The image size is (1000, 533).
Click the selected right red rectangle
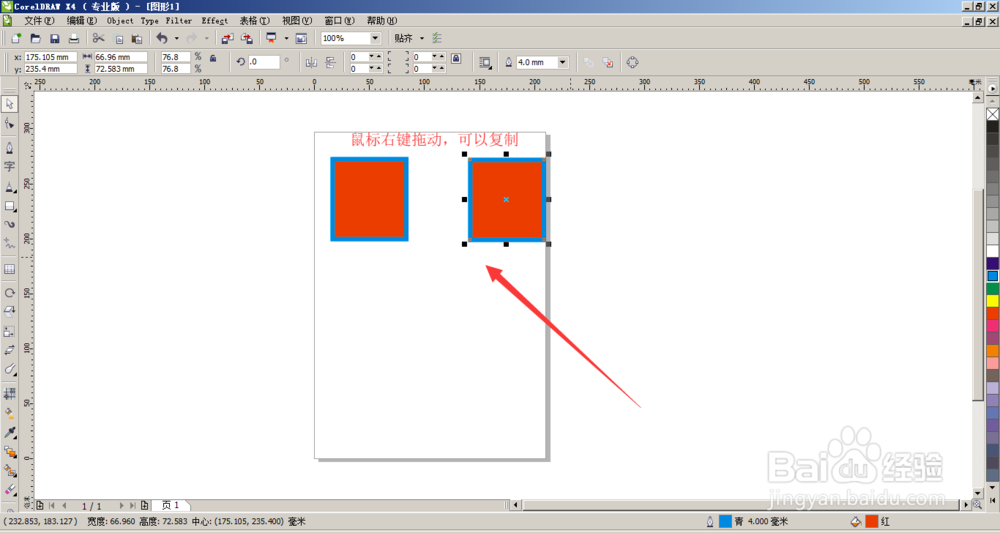coord(506,200)
